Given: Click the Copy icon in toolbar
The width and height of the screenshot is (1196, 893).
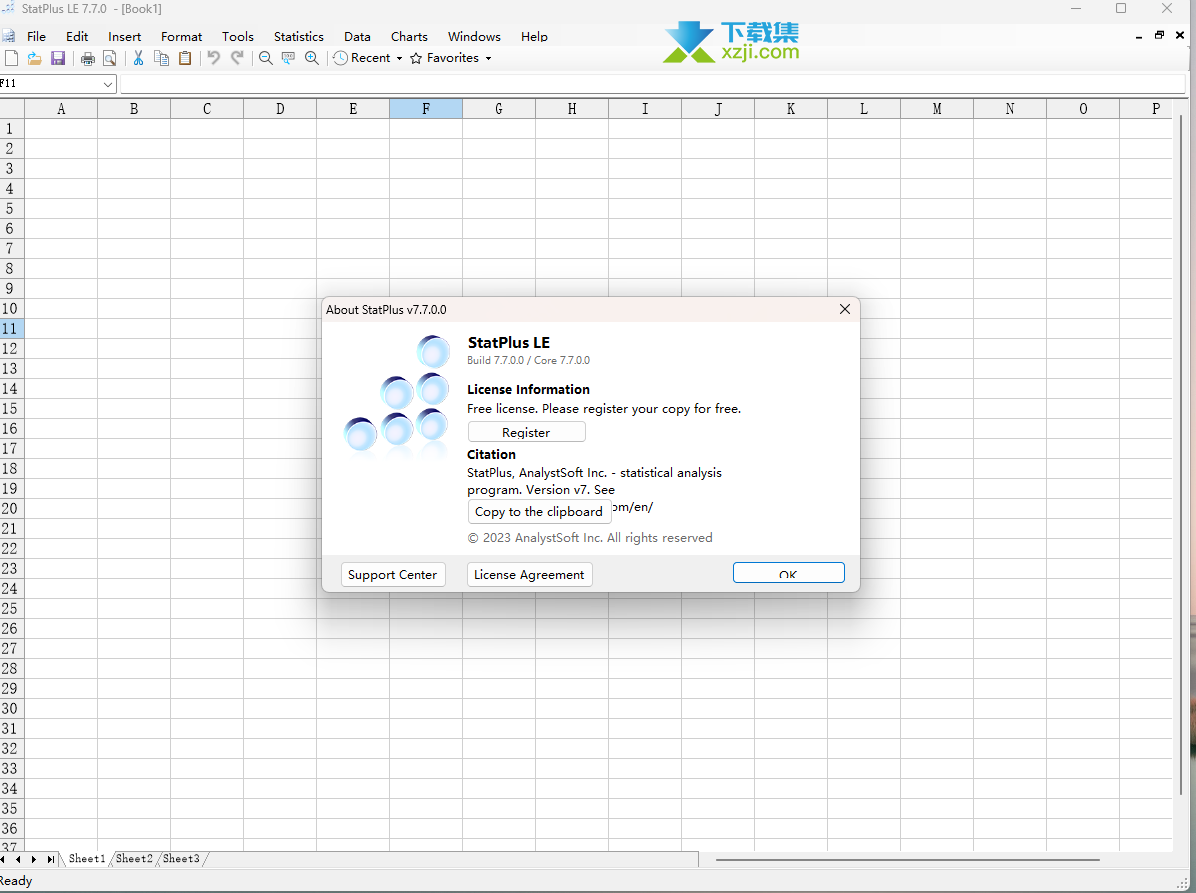Looking at the screenshot, I should point(162,58).
